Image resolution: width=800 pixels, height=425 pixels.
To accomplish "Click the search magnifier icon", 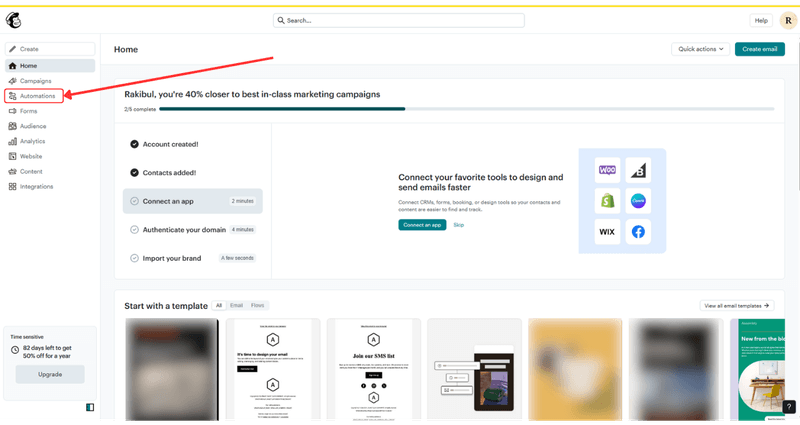I will tap(281, 20).
